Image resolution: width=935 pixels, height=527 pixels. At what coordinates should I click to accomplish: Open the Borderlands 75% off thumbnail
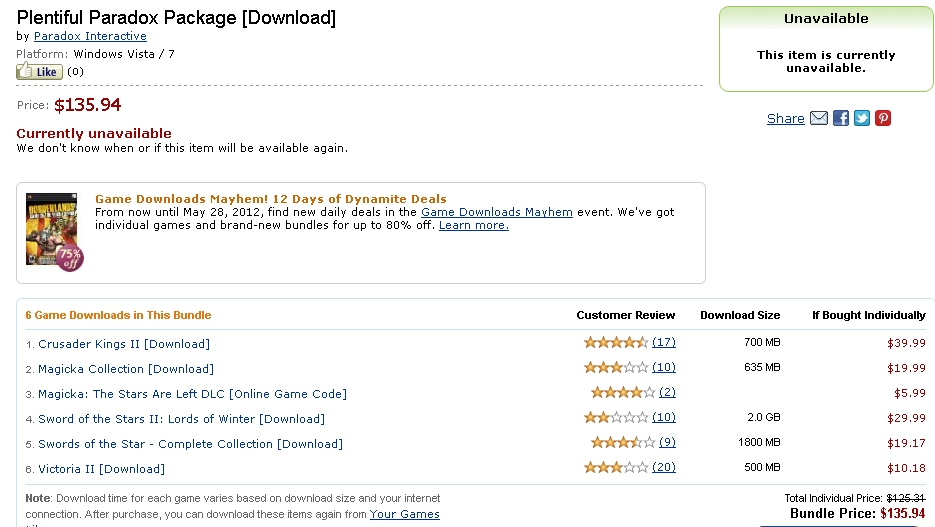(54, 232)
